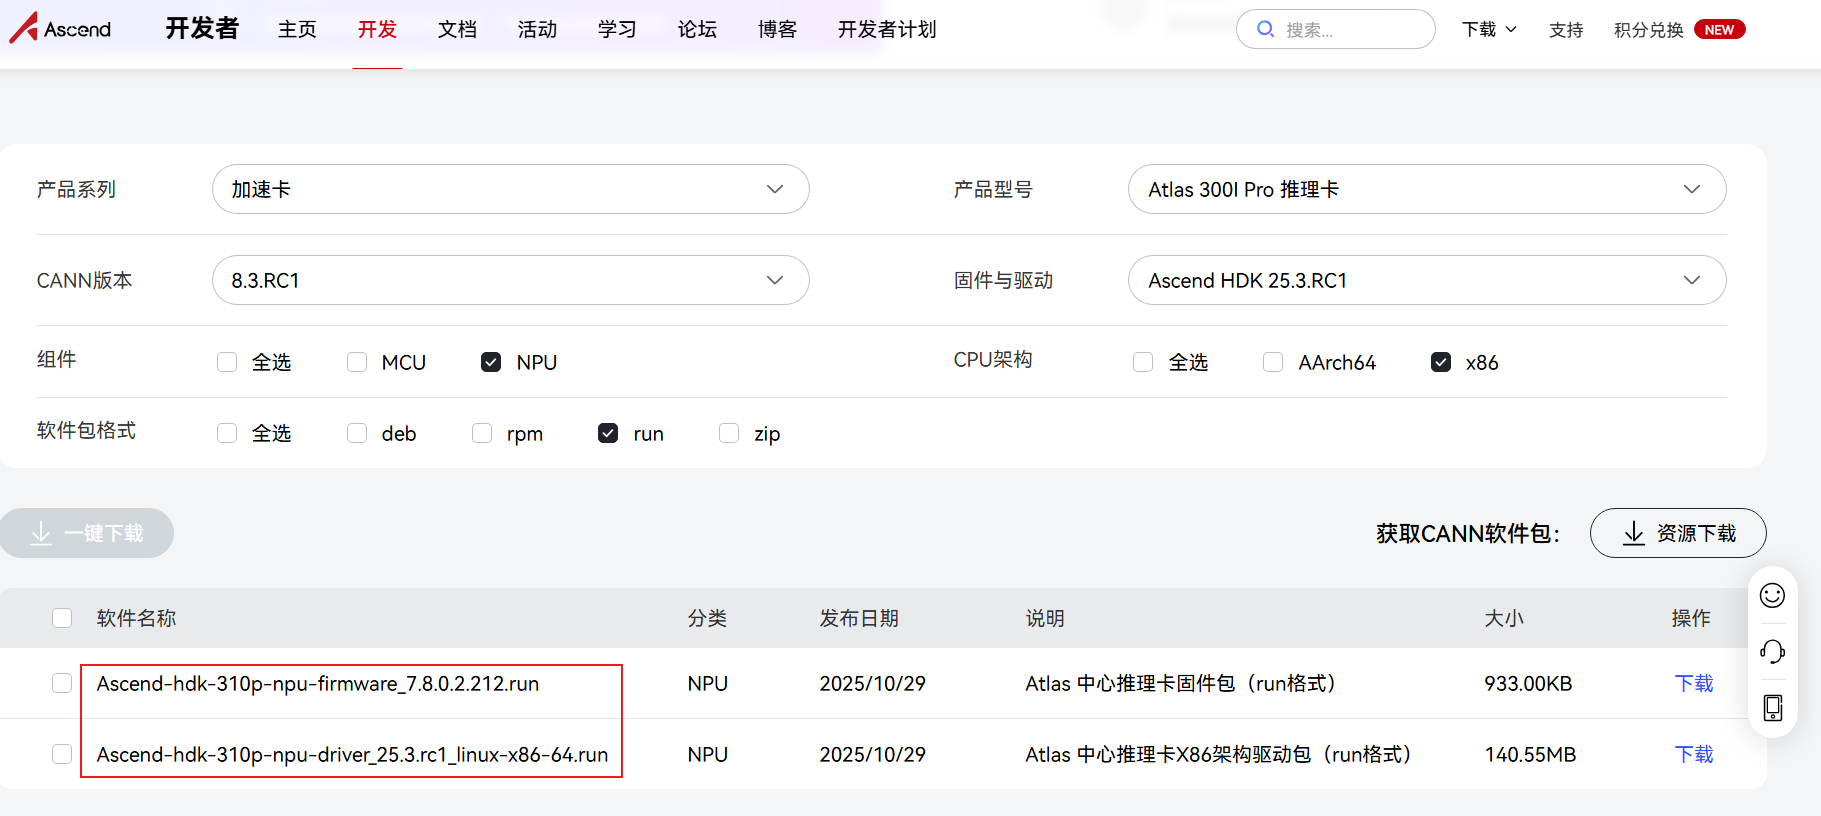1821x816 pixels.
Task: Enable the rpm package format checkbox
Action: [482, 433]
